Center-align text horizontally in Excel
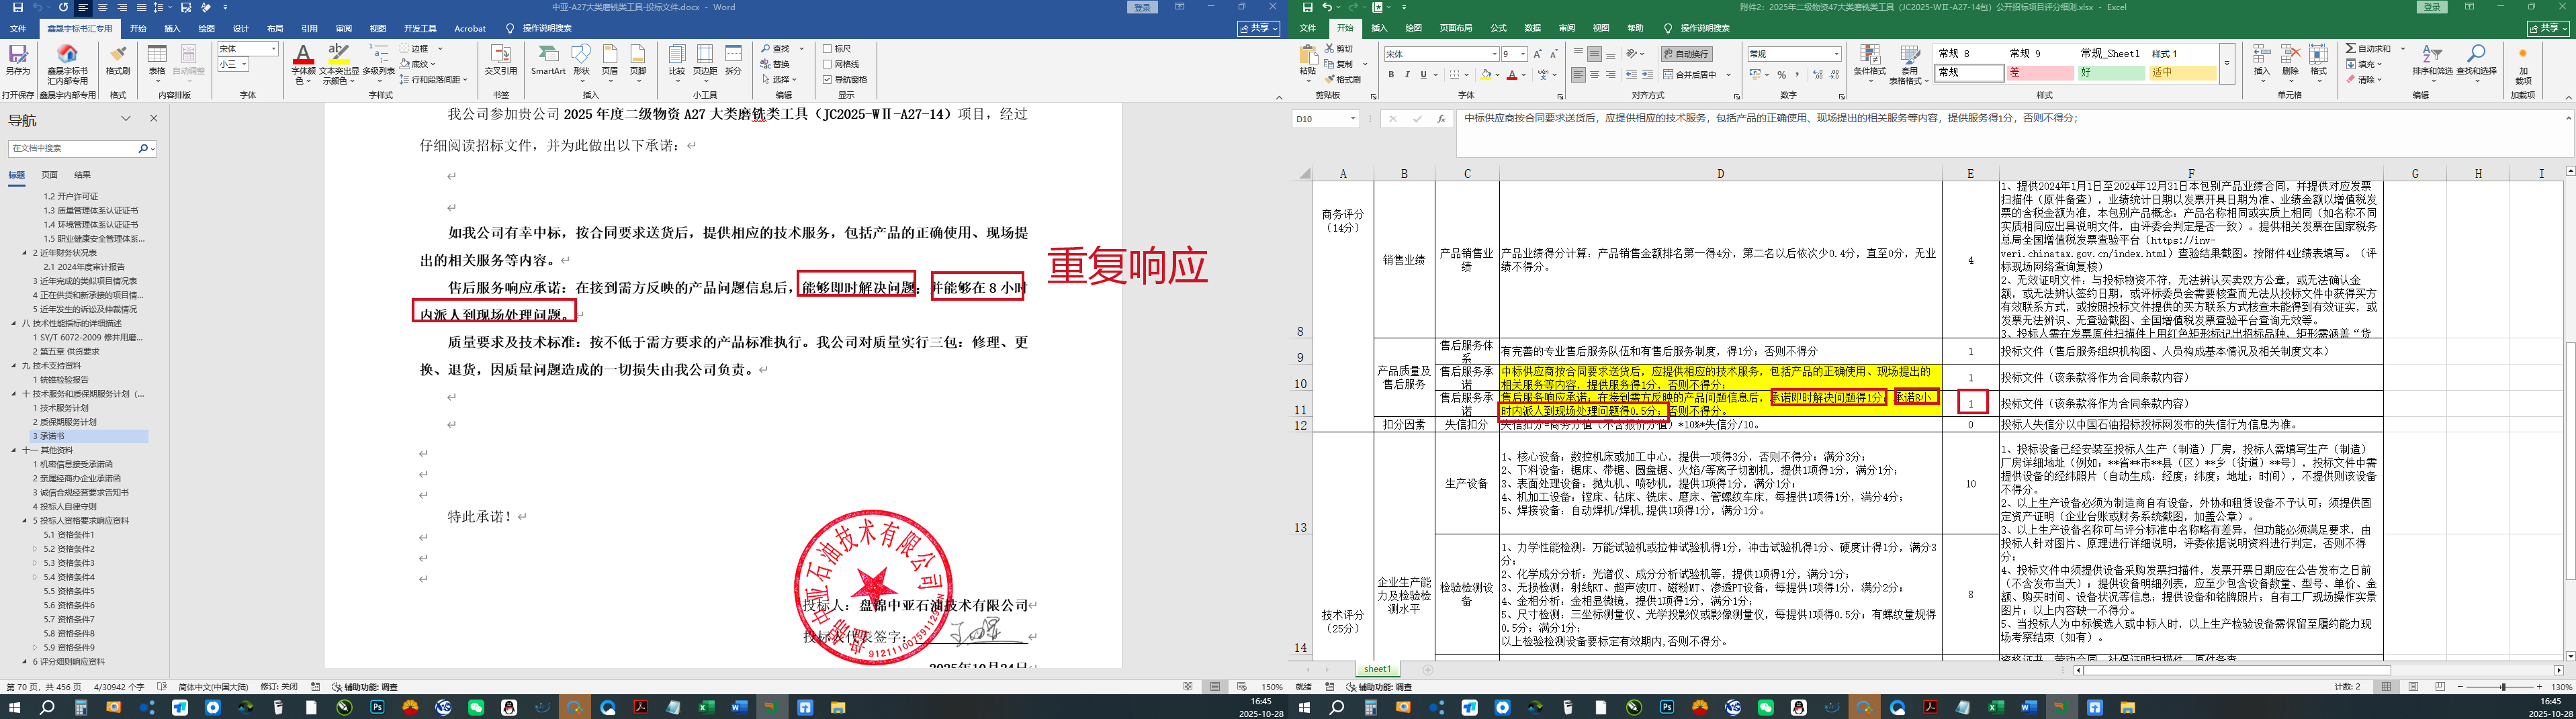 click(x=1594, y=75)
